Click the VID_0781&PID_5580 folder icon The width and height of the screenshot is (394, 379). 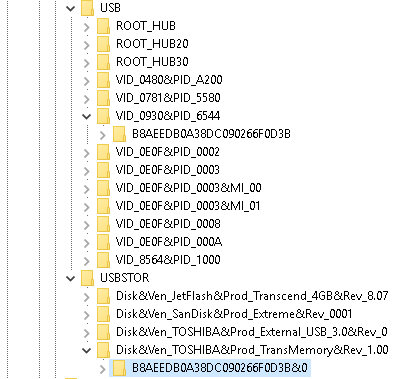tap(103, 98)
